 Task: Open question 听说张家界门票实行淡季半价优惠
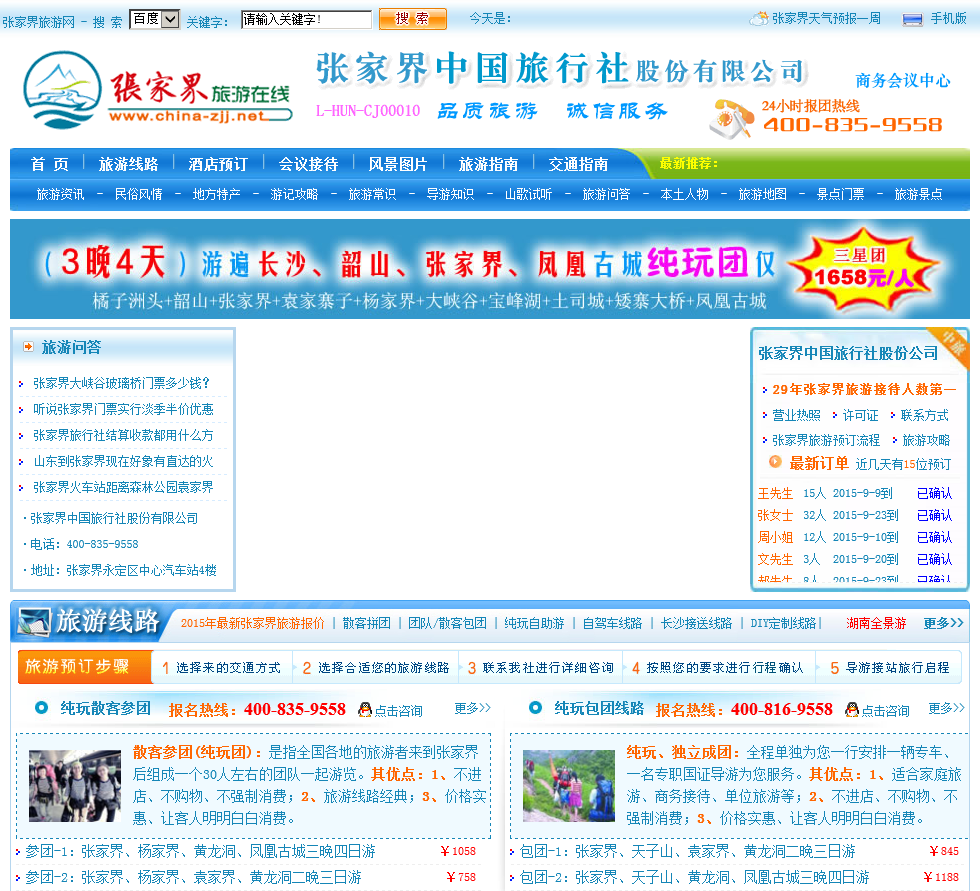123,409
